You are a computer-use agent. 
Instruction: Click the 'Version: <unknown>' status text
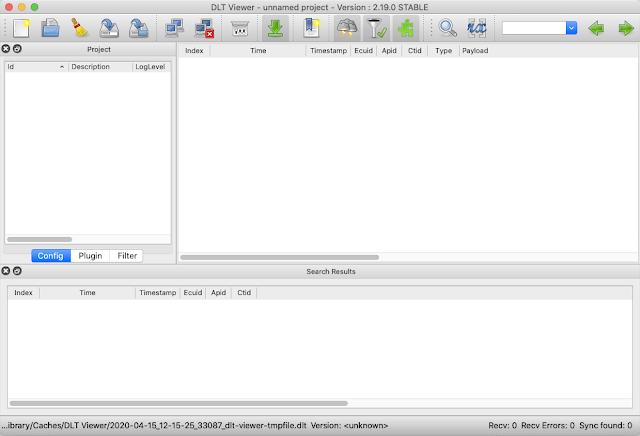click(349, 425)
